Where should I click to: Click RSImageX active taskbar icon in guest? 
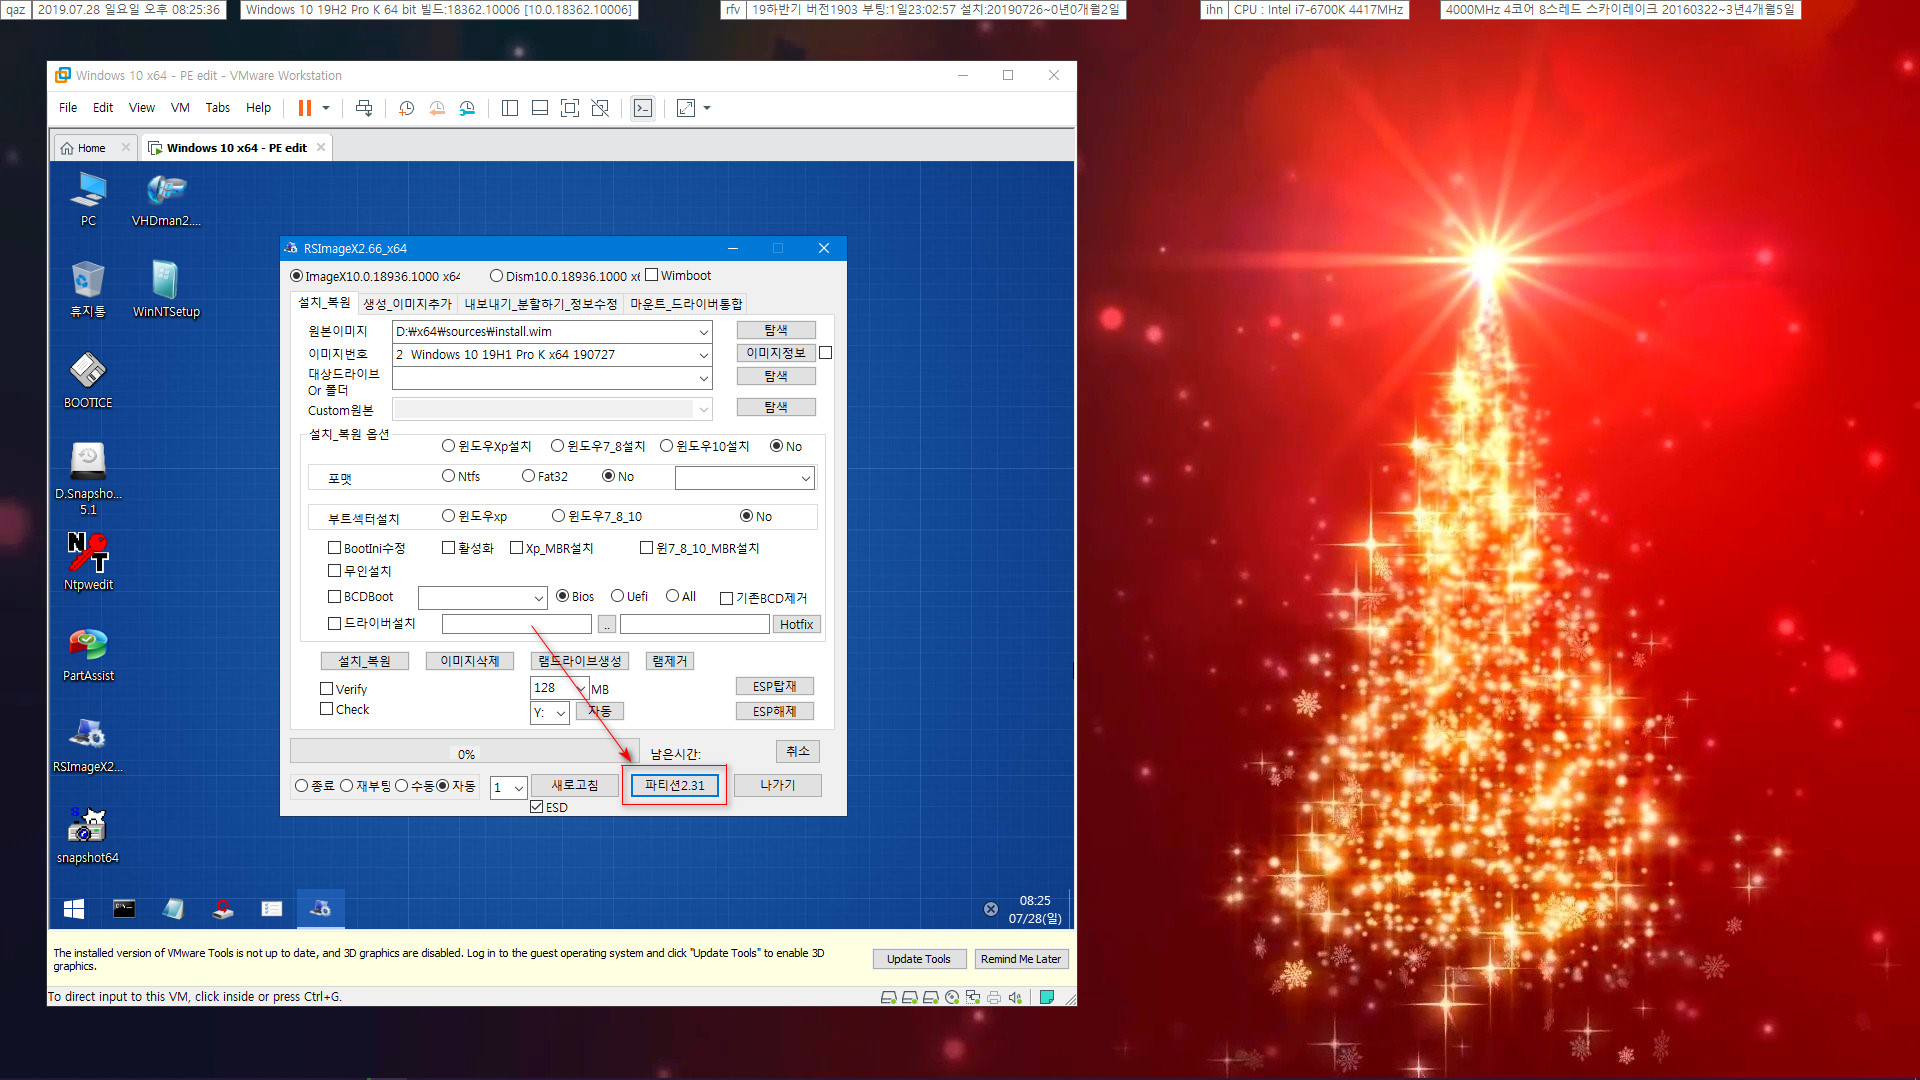point(320,908)
